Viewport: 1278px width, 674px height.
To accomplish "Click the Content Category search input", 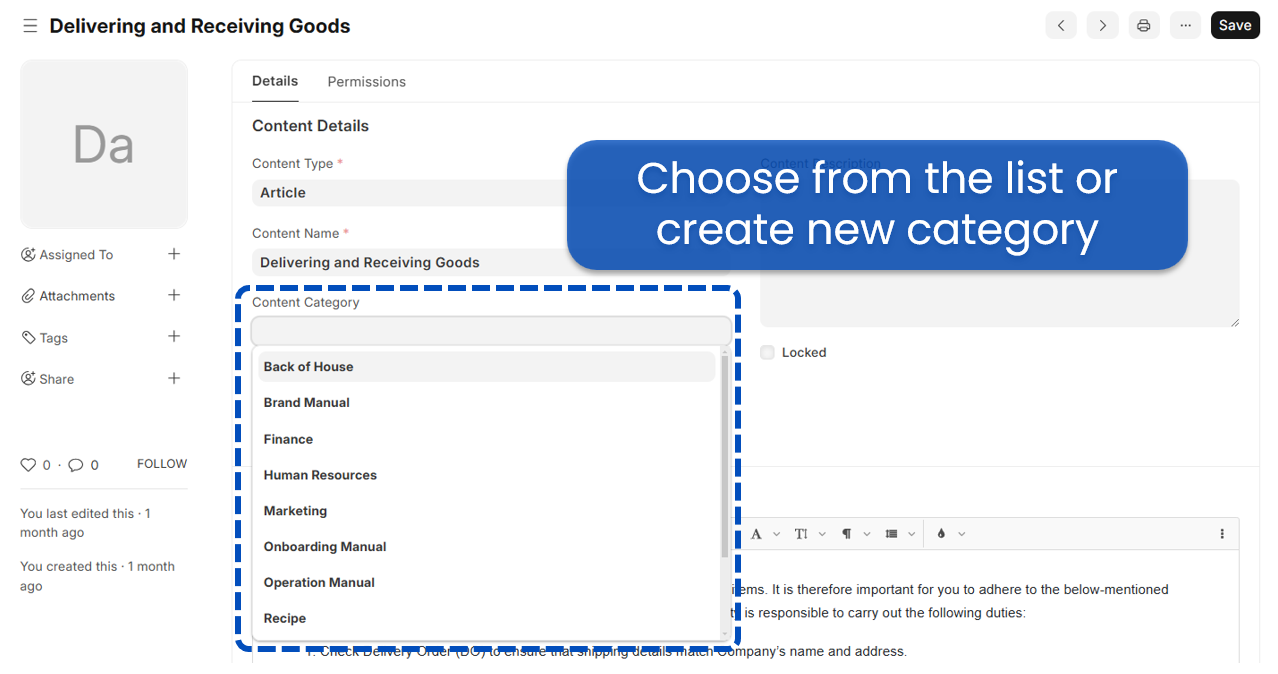I will click(x=491, y=331).
